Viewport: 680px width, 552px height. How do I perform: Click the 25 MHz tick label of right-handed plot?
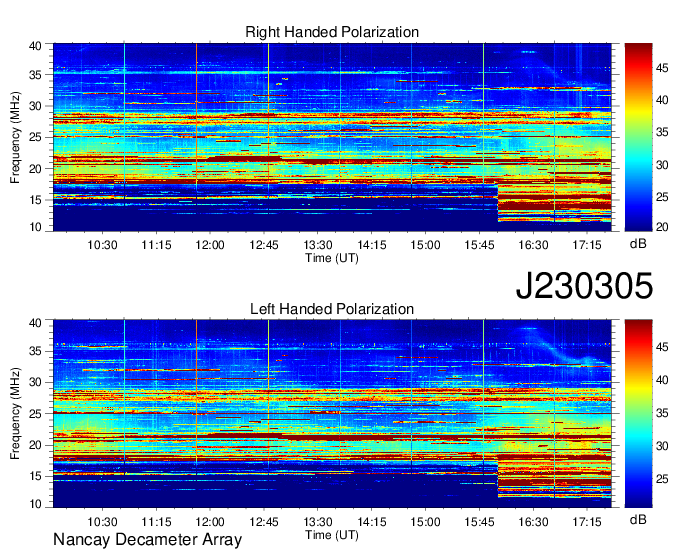point(35,137)
